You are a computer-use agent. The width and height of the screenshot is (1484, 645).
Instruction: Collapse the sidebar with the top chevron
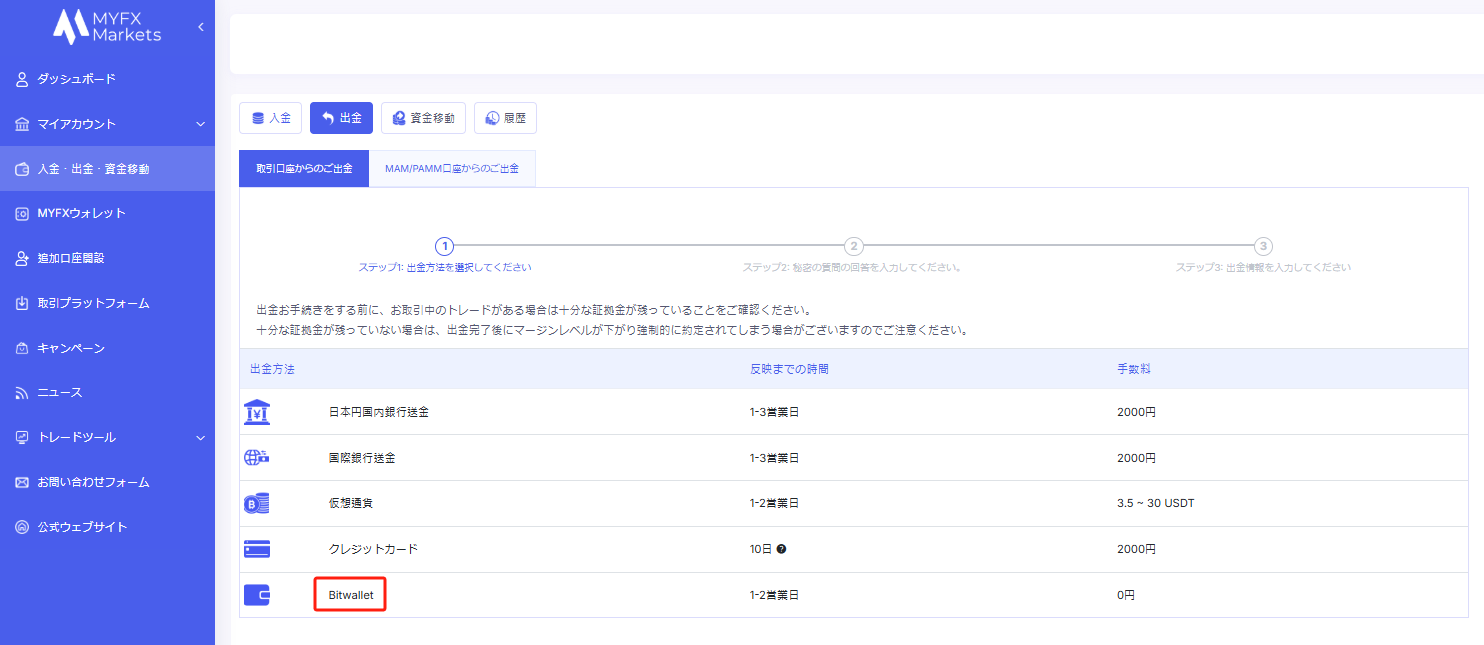[200, 27]
